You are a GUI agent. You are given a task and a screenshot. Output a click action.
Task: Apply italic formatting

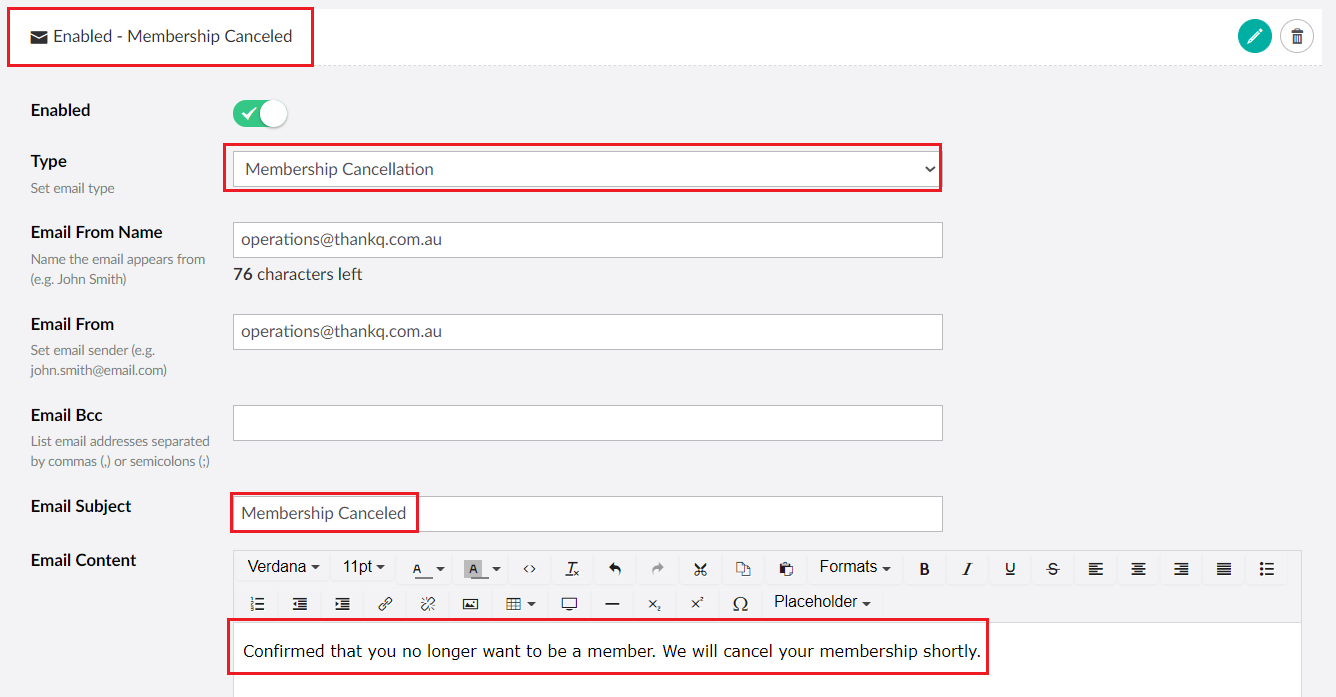(x=967, y=568)
